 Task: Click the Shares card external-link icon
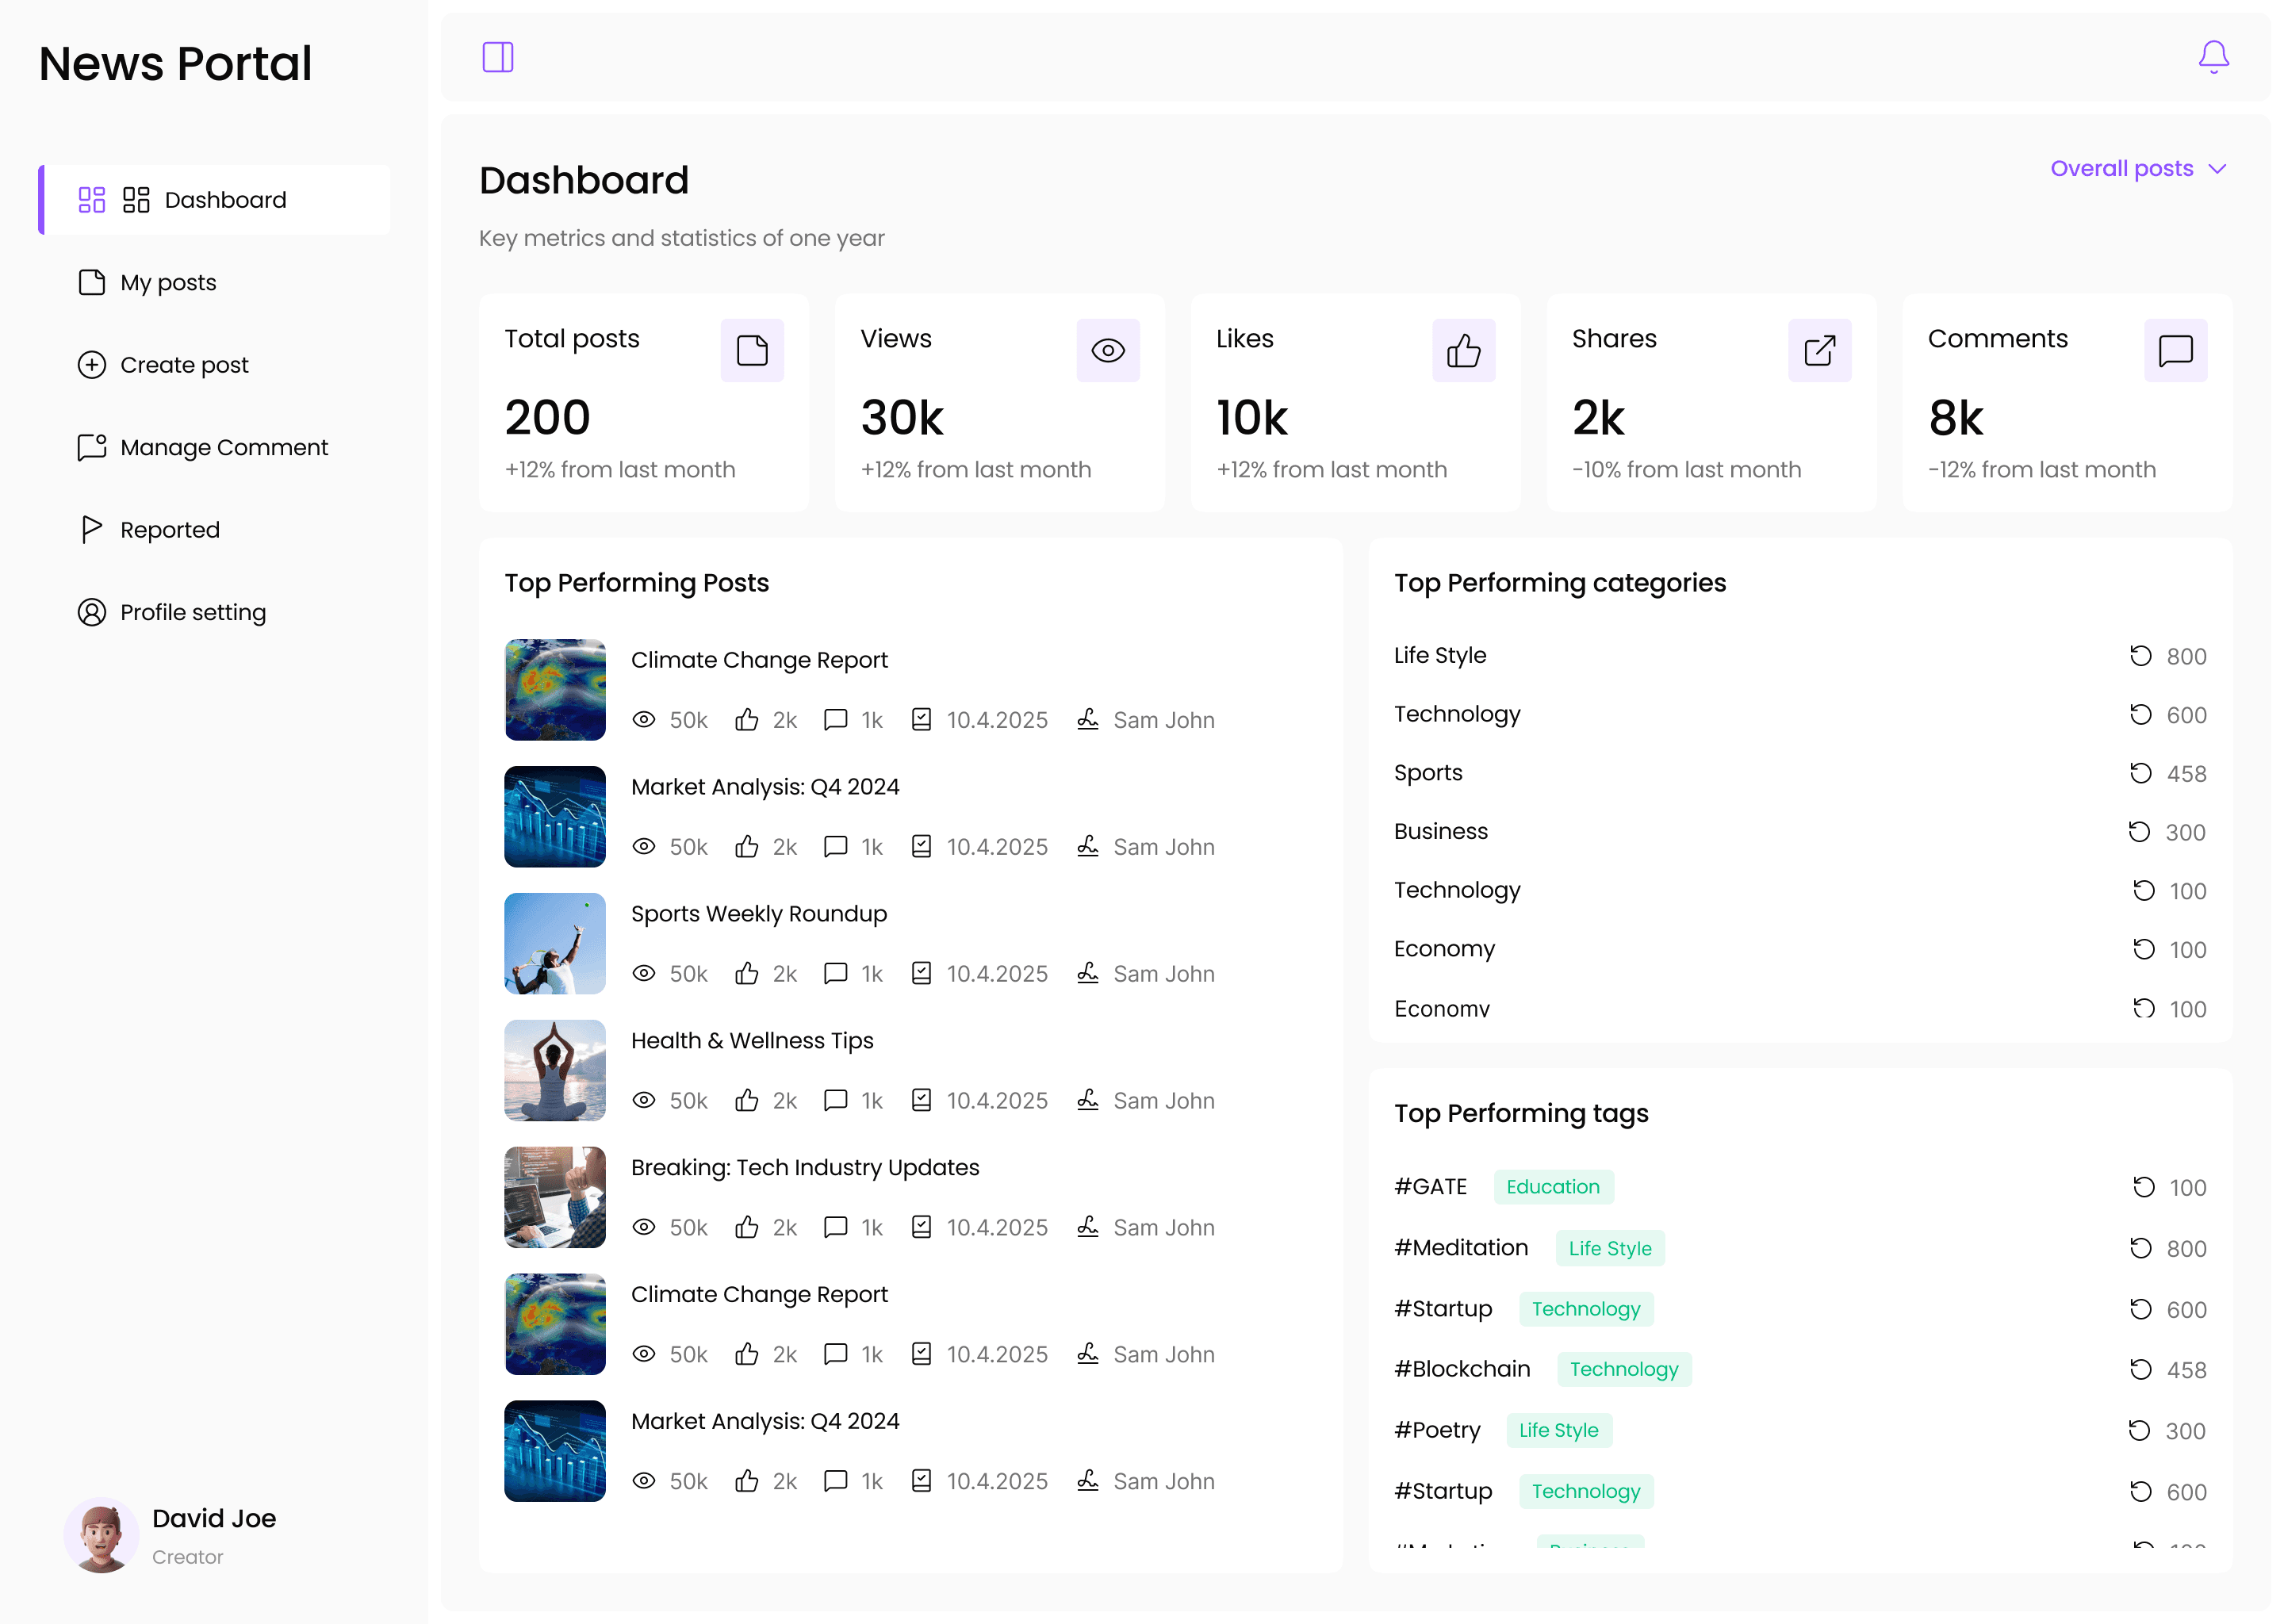click(x=1819, y=351)
